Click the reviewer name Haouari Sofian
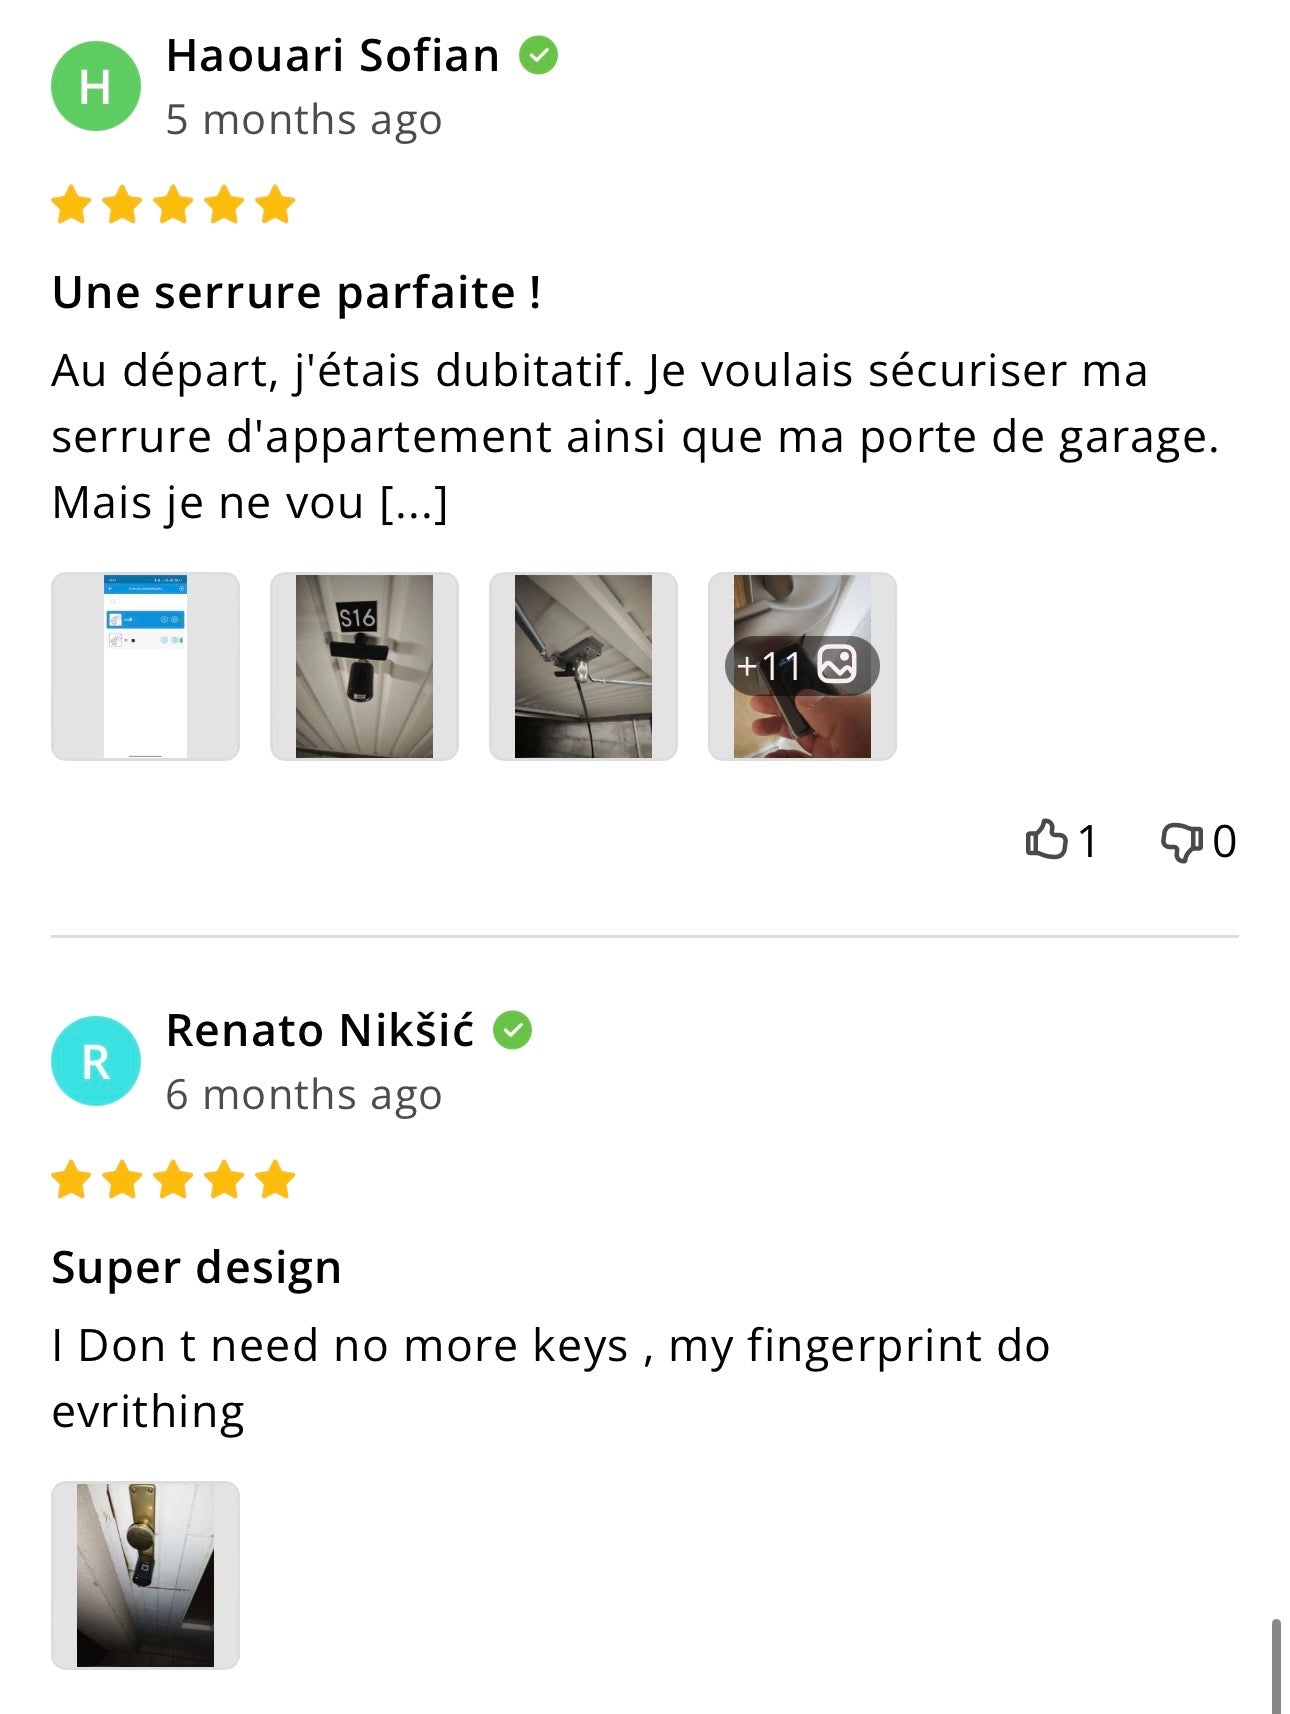Viewport: 1290px width, 1714px height. tap(332, 56)
